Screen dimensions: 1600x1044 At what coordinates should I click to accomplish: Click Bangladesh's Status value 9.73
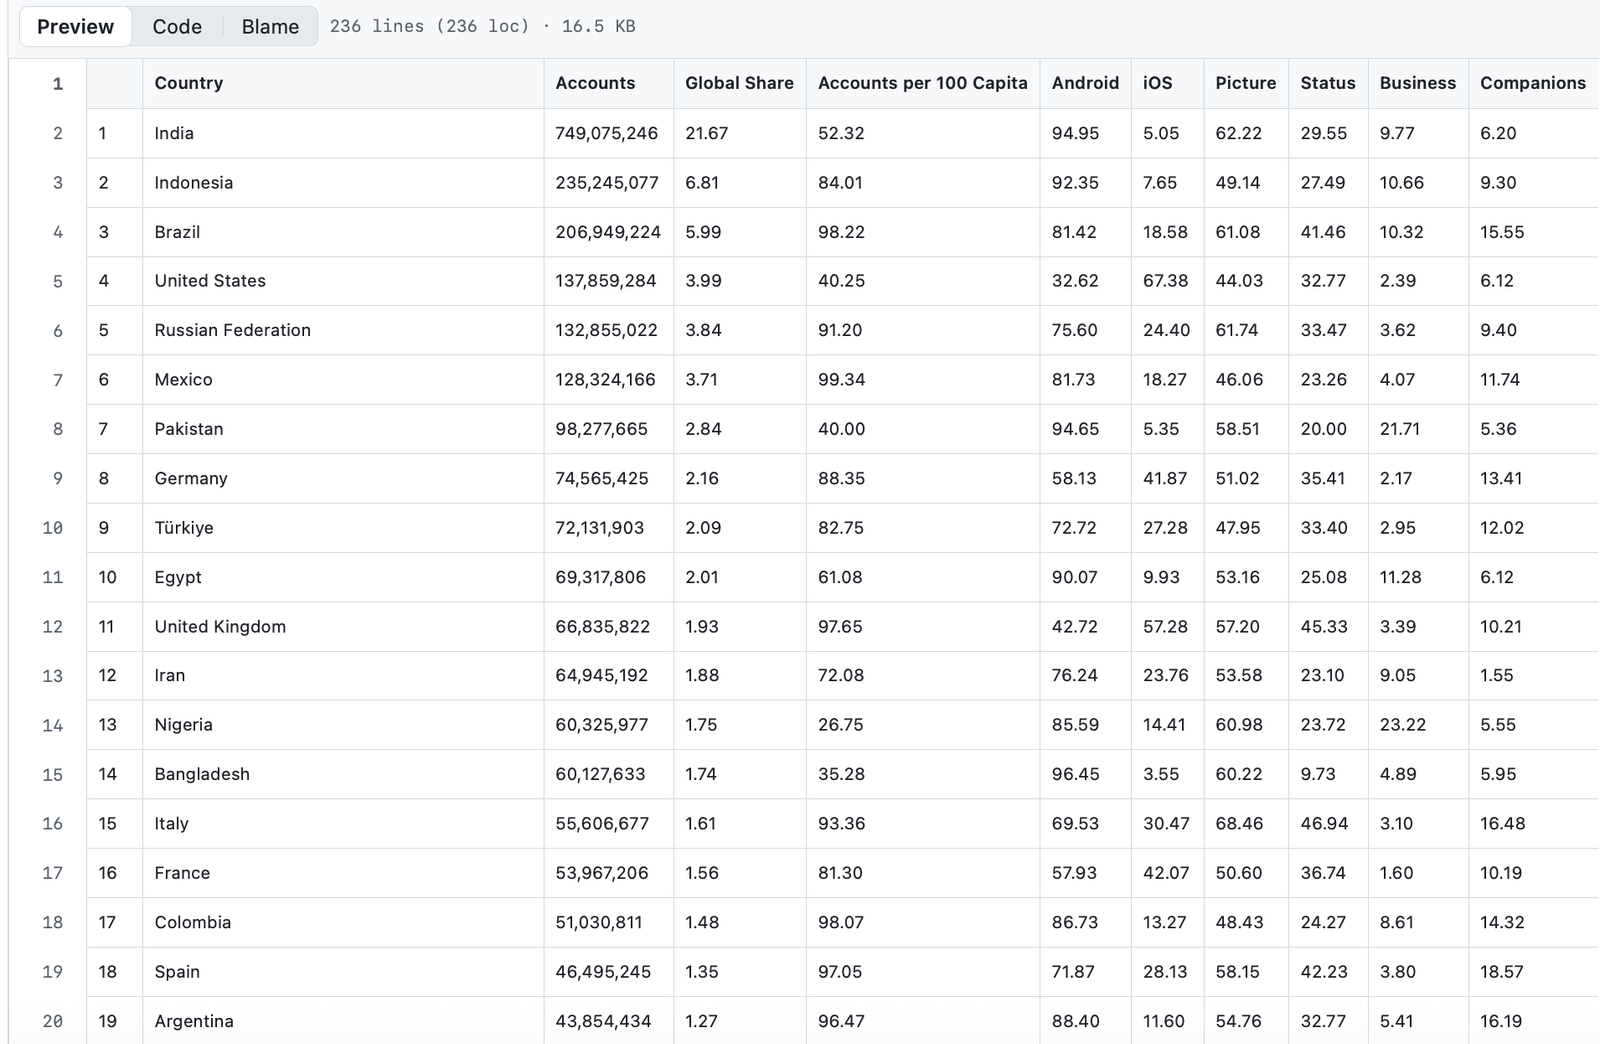click(1318, 774)
